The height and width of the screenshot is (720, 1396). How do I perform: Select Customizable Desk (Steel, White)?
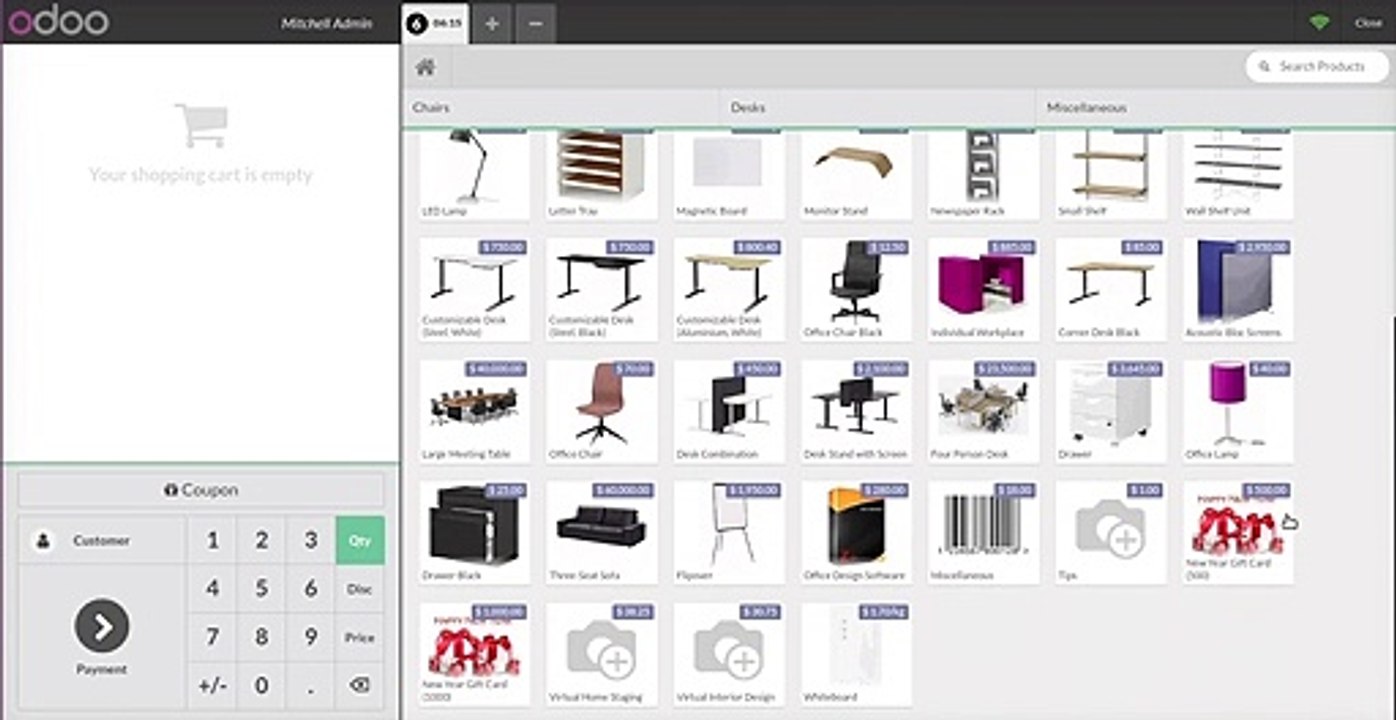[474, 289]
